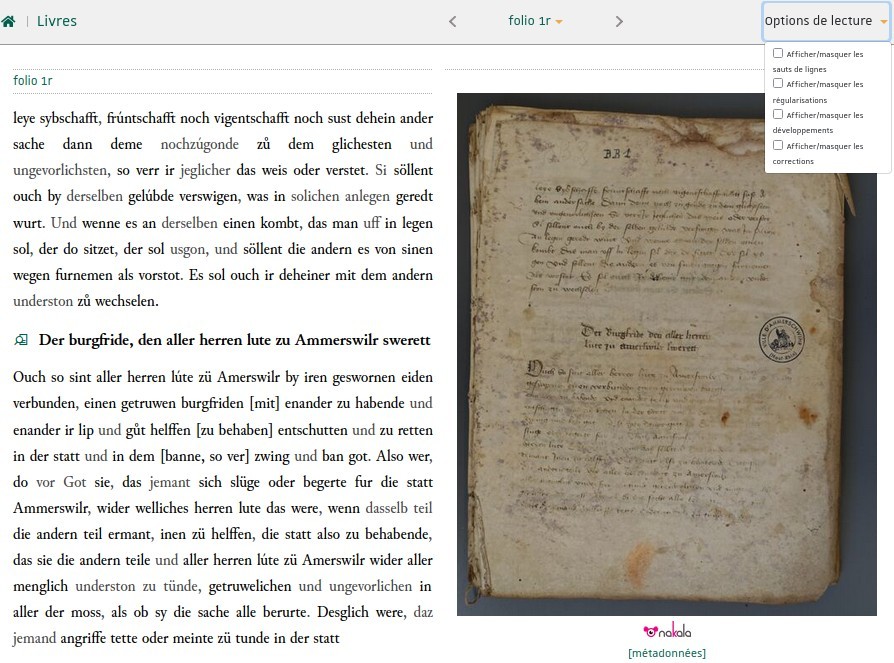This screenshot has height=663, width=894.
Task: Click the regularised word ungevorlichsten
Action: (x=60, y=170)
